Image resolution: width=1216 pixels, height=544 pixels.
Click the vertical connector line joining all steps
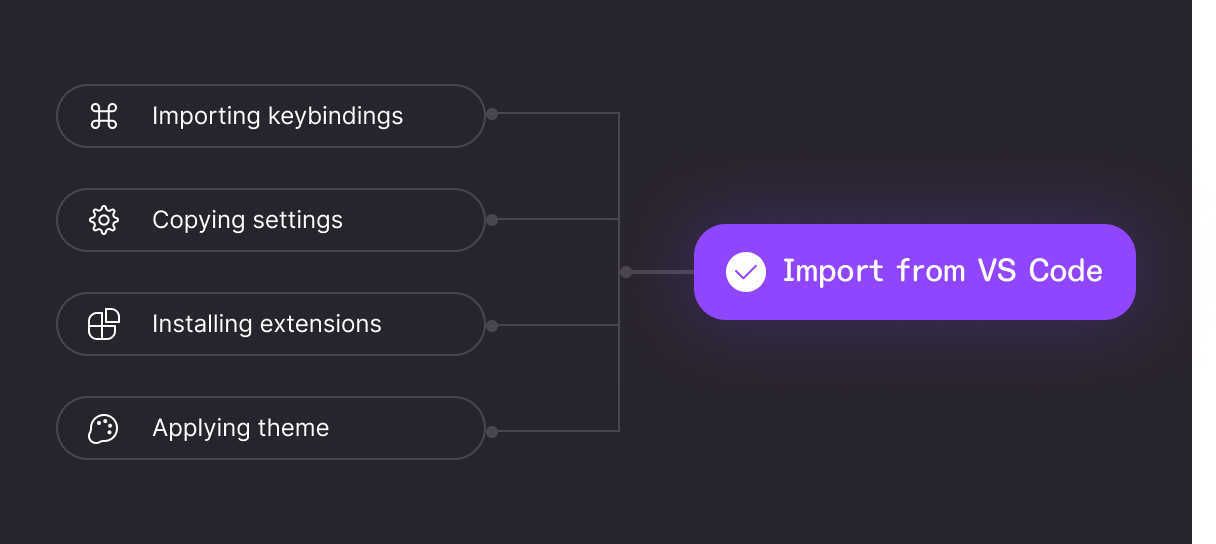(619, 272)
